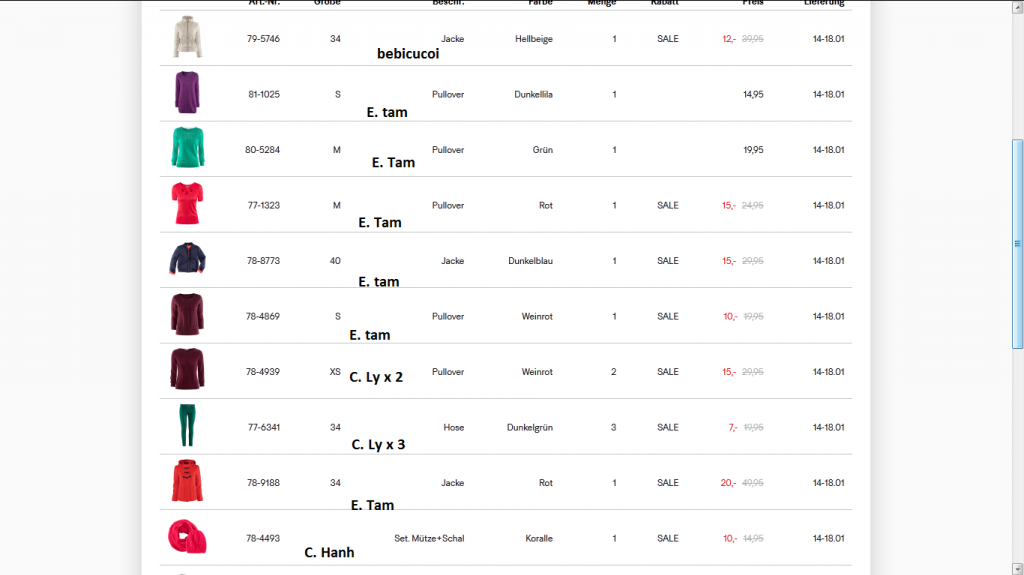Click the 14,95 price of Dunkellila pullover

coord(753,95)
